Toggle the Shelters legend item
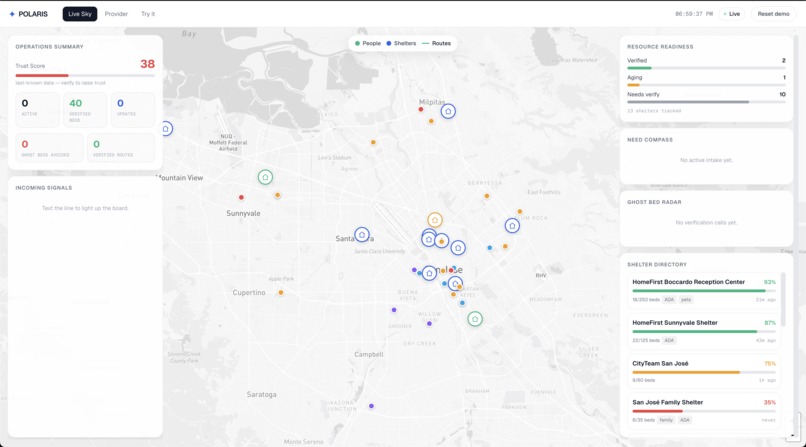This screenshot has height=447, width=806. 401,44
